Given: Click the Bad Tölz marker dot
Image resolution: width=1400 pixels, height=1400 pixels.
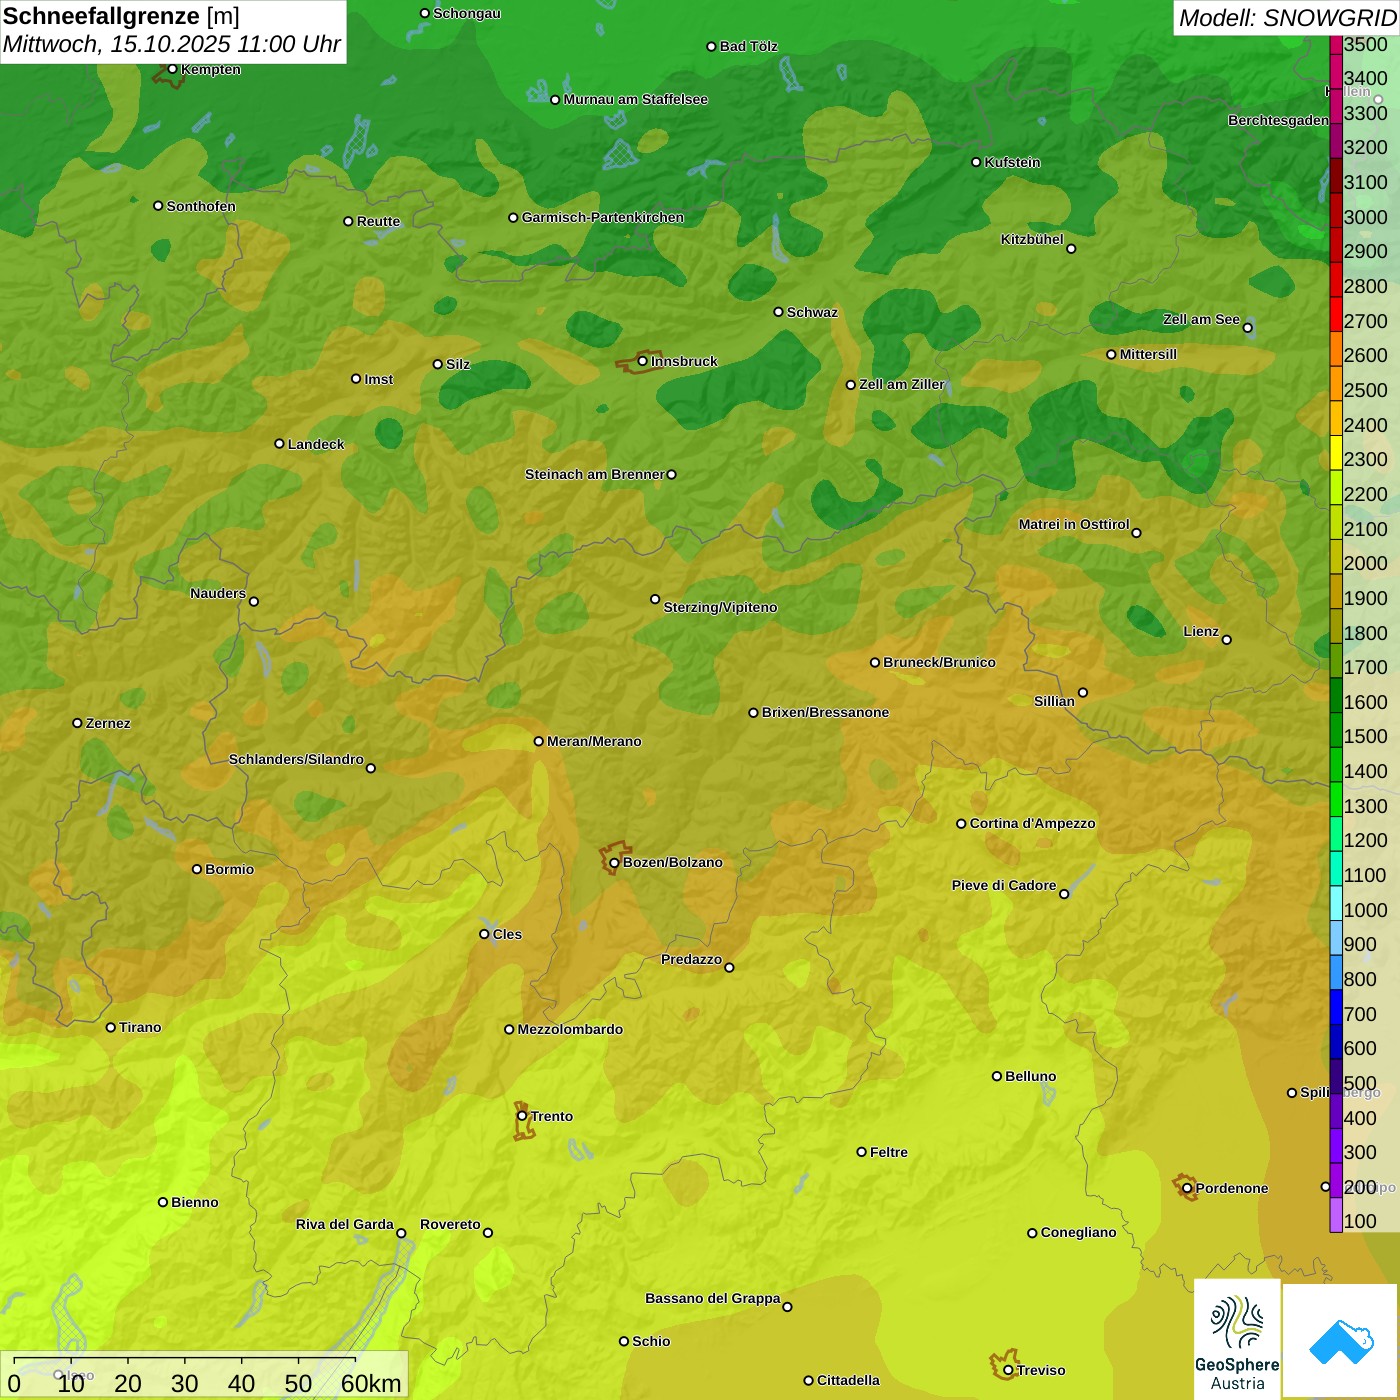Looking at the screenshot, I should pos(711,46).
